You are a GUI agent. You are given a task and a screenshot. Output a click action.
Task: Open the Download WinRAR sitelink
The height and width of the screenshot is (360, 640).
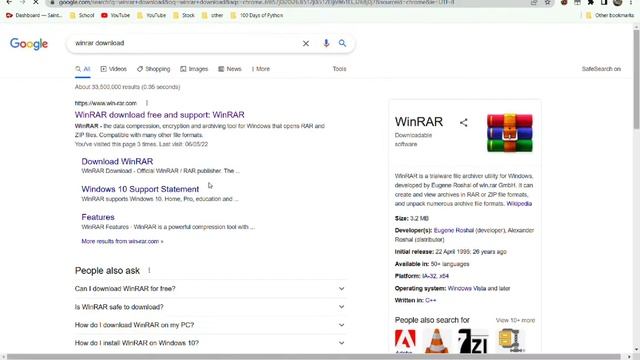point(117,162)
